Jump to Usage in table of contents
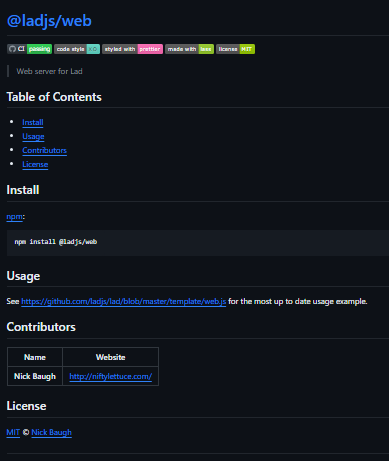The height and width of the screenshot is (461, 389). (33, 136)
